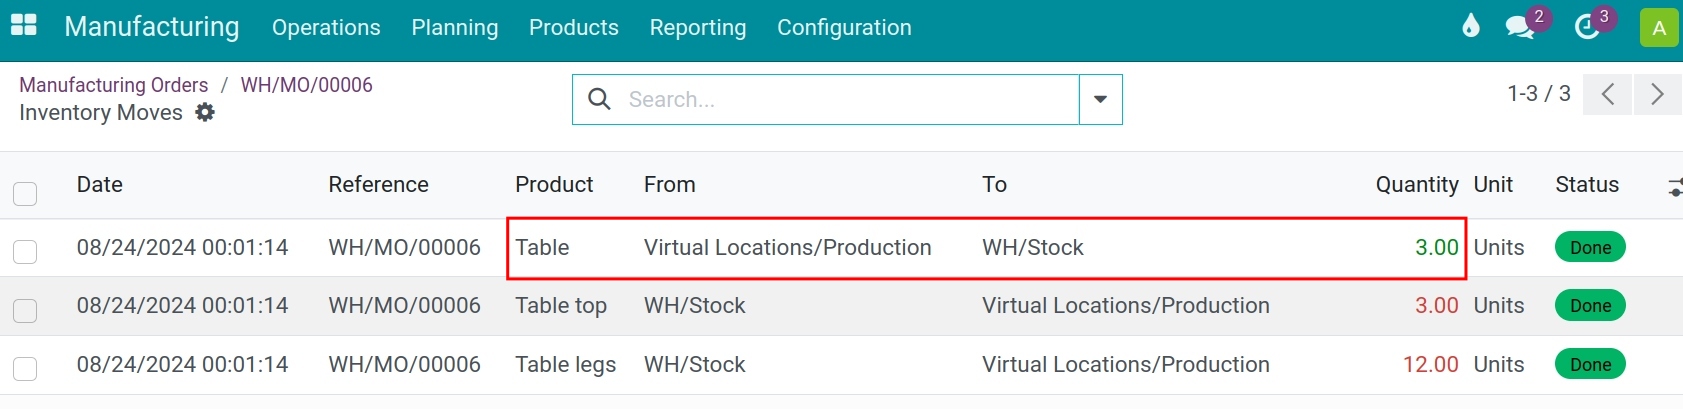
Task: Click the date in the Table top row
Action: tap(183, 305)
